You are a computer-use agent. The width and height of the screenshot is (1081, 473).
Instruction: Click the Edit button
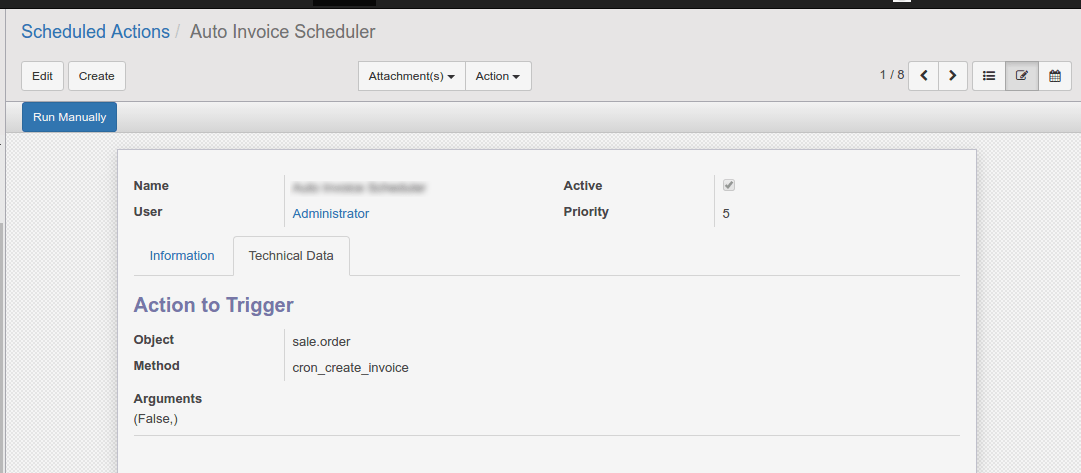point(42,76)
